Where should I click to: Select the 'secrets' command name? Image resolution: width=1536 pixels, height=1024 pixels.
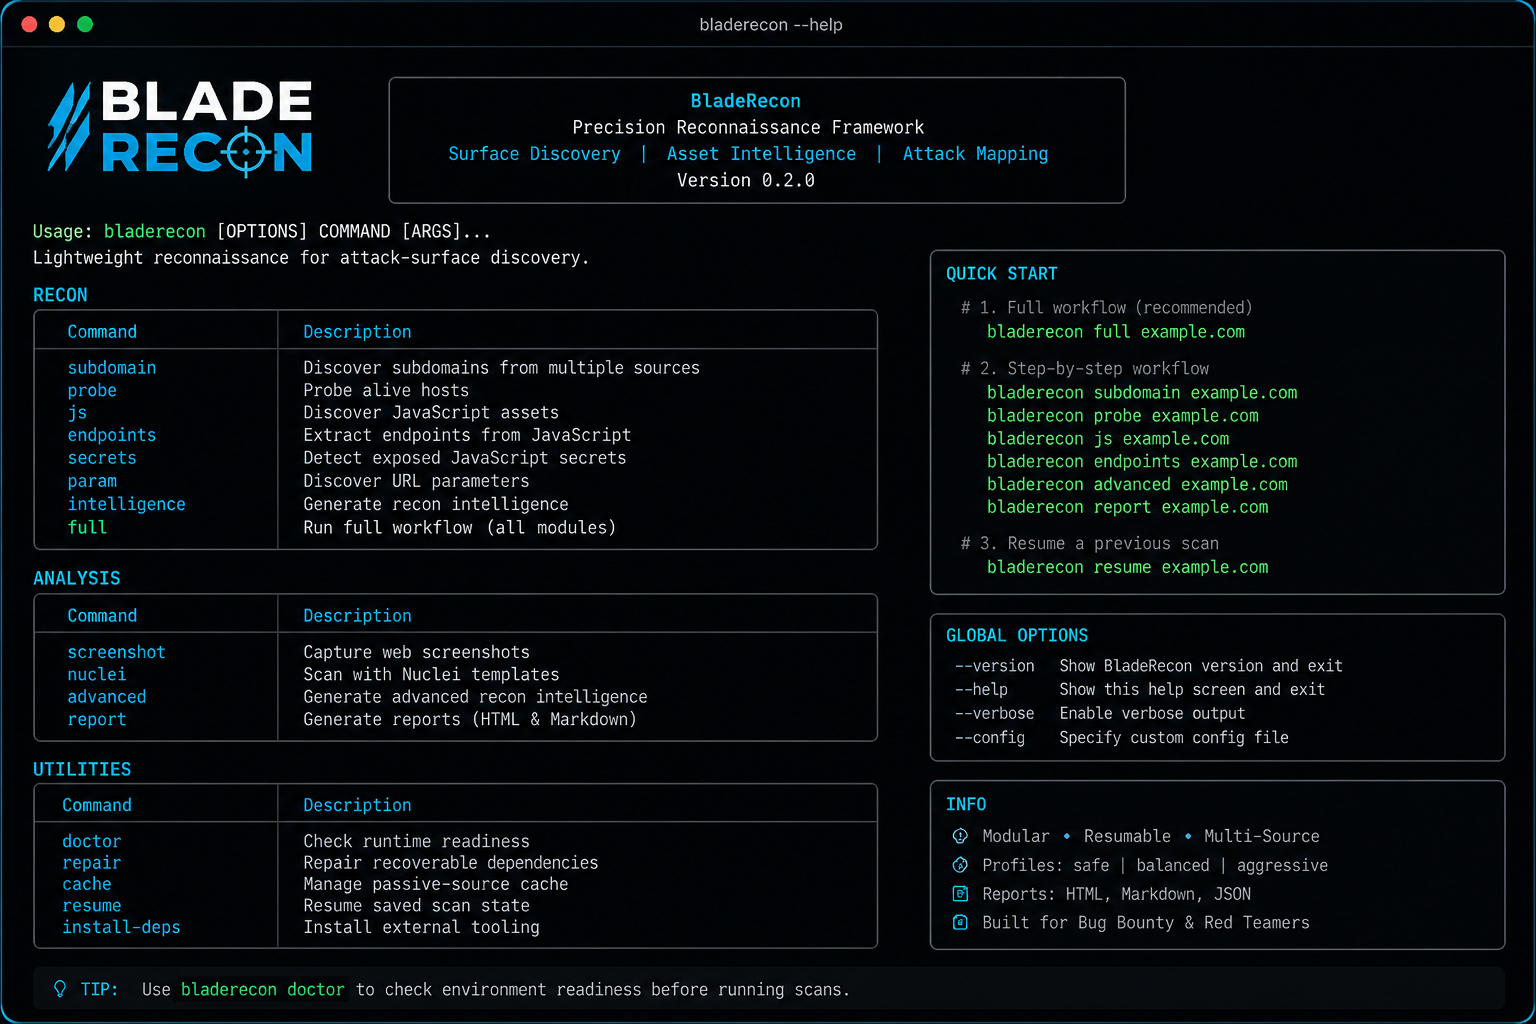tap(102, 458)
